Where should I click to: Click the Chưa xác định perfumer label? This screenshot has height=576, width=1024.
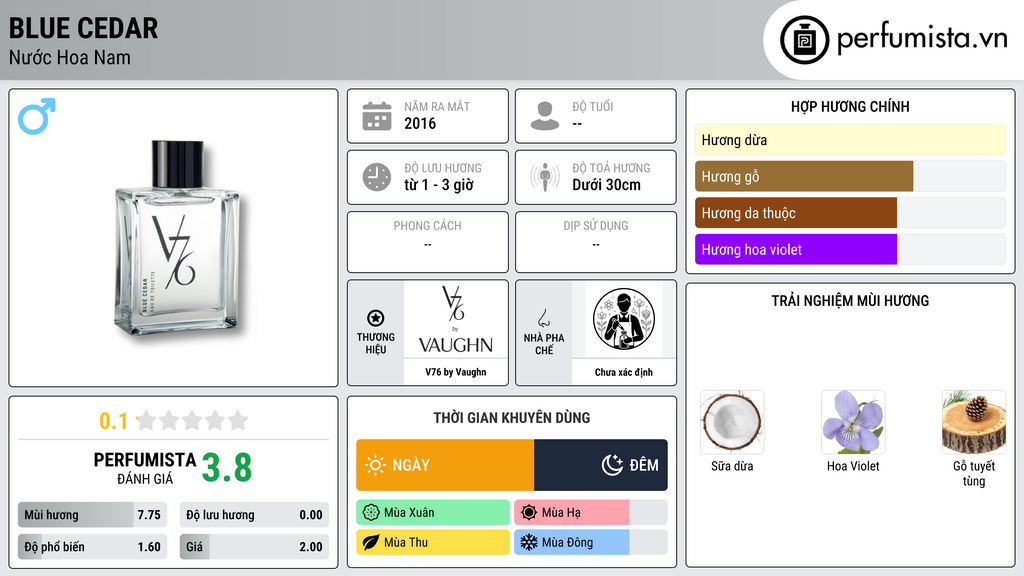[624, 372]
